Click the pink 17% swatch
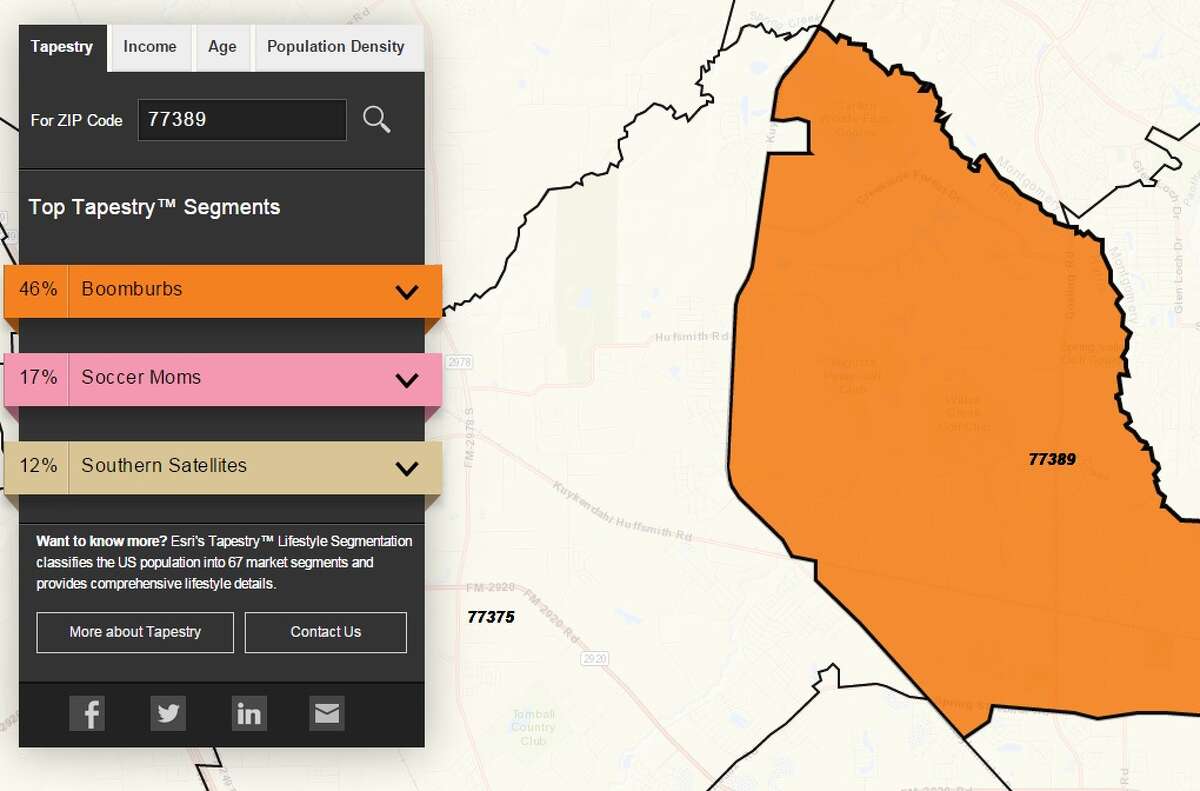This screenshot has width=1200, height=791. point(38,378)
